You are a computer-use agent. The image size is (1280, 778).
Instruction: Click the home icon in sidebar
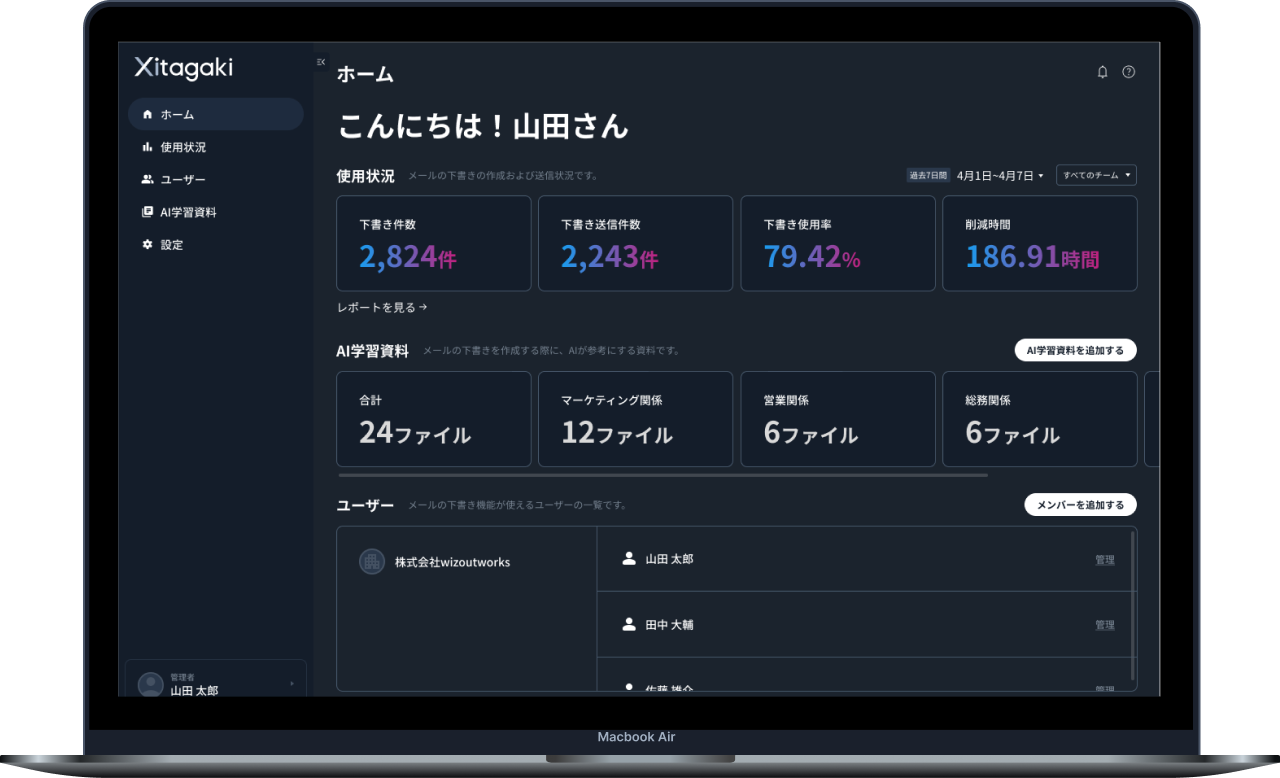point(147,114)
